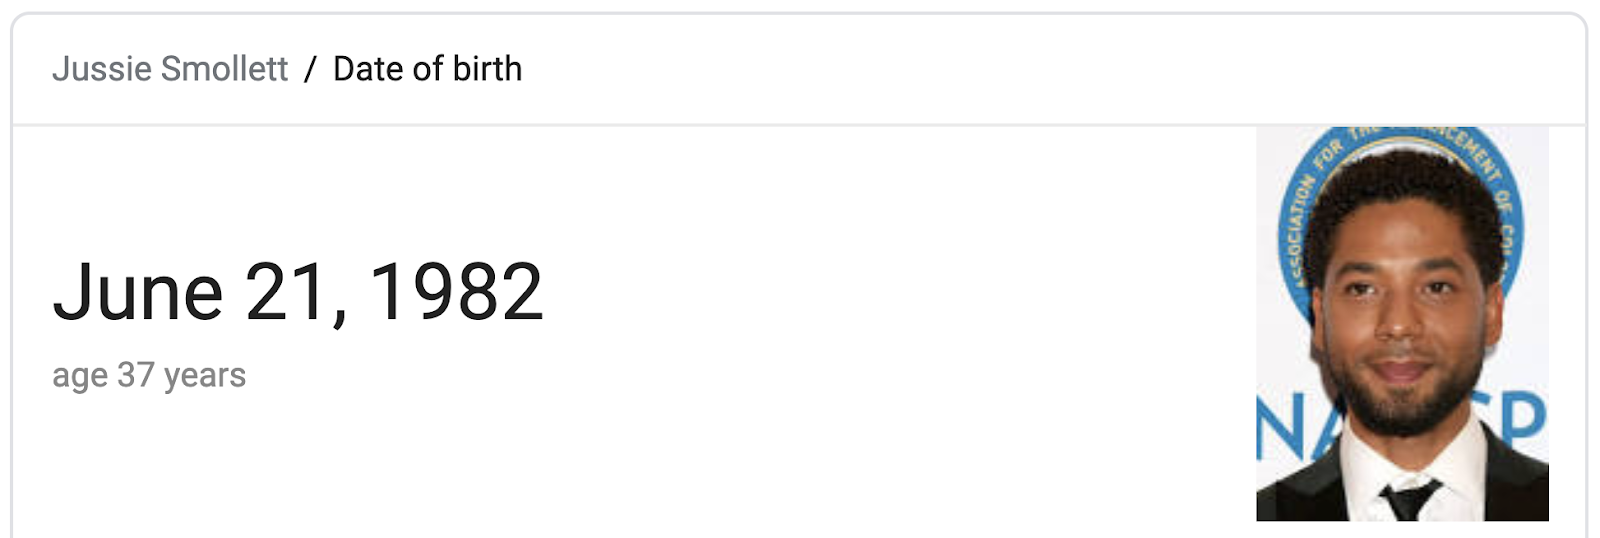The width and height of the screenshot is (1600, 538).
Task: Click the word "Smollett" in the breadcrumb
Action: [x=224, y=69]
